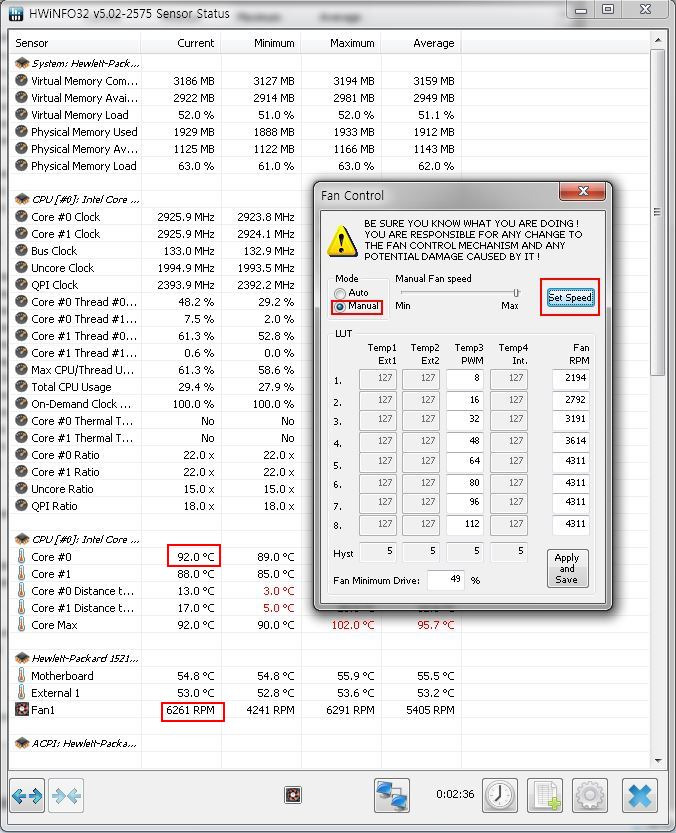The height and width of the screenshot is (833, 676).
Task: Click the Maximum column header
Action: pos(341,43)
